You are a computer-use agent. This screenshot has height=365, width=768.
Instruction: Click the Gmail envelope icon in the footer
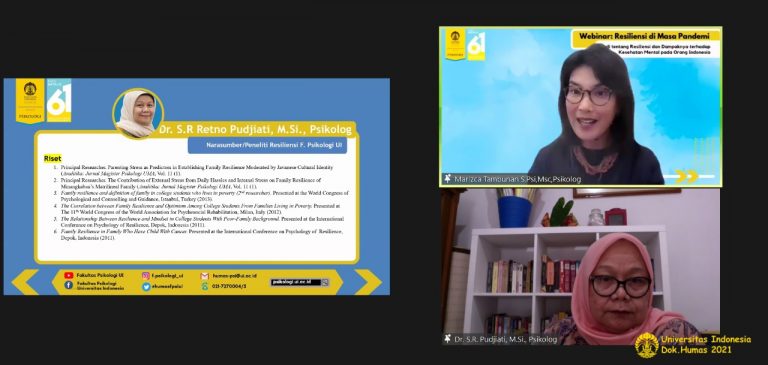tap(205, 276)
